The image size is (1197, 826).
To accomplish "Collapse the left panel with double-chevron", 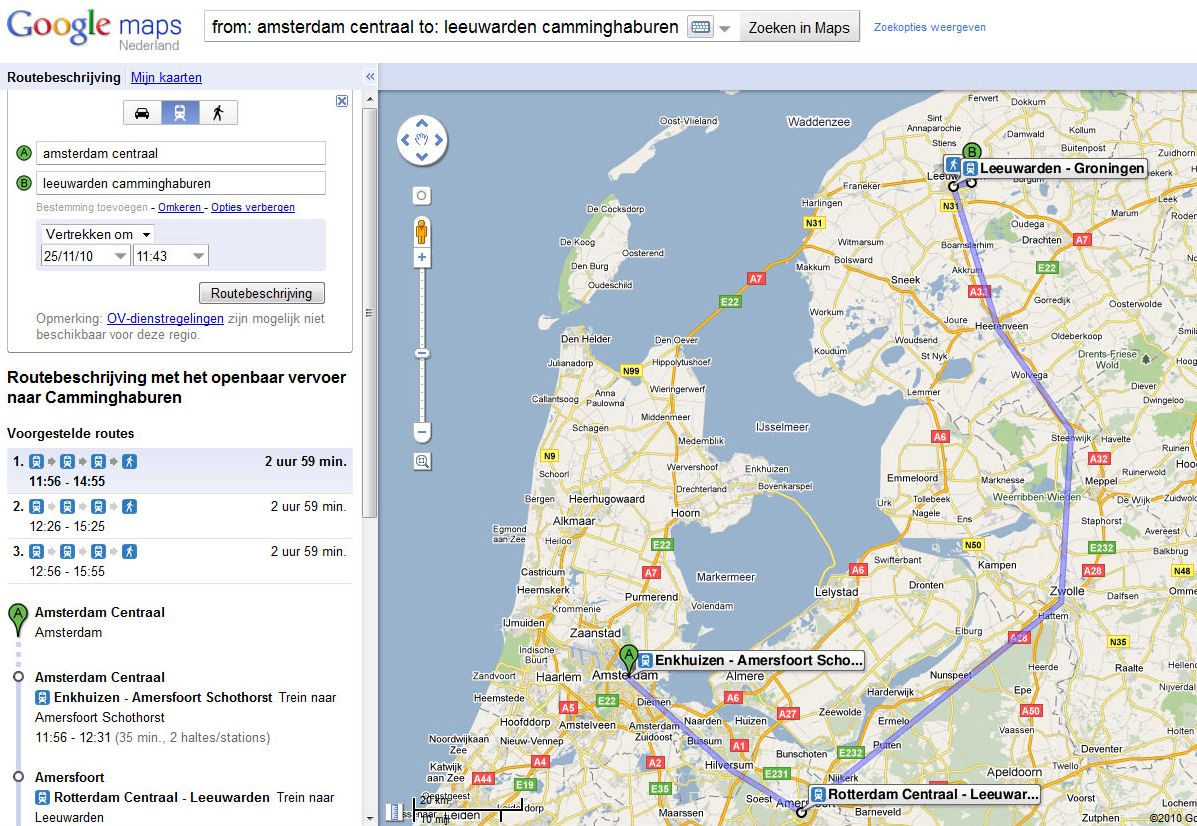I will (x=370, y=76).
